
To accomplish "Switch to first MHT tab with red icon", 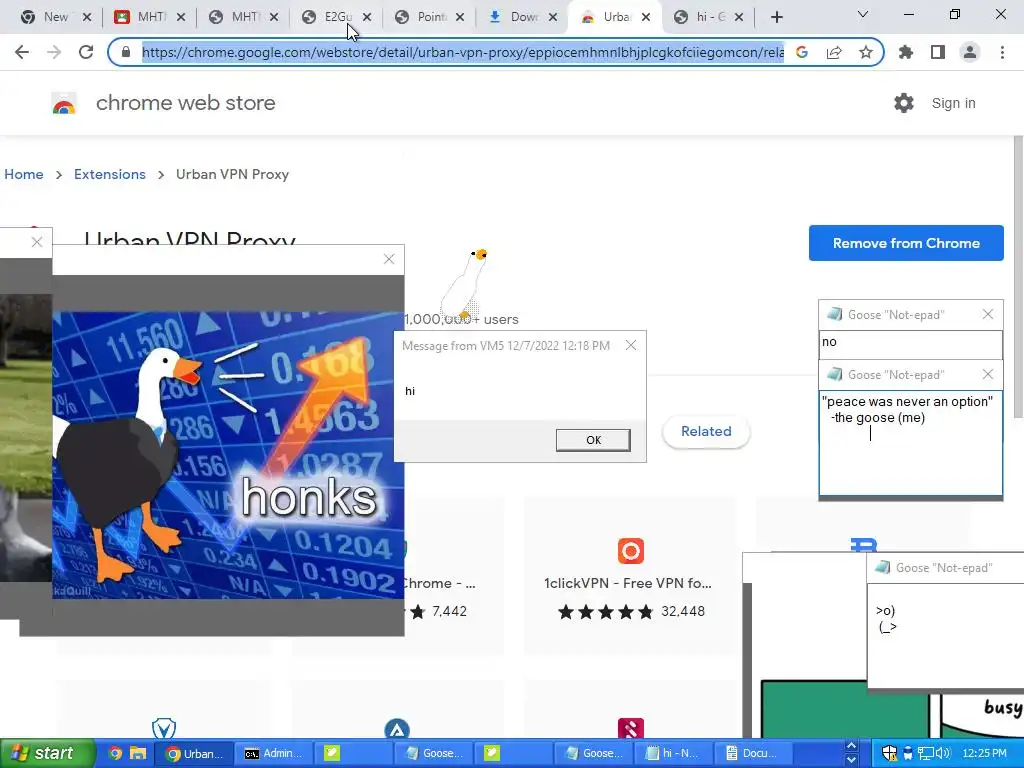I will [150, 18].
